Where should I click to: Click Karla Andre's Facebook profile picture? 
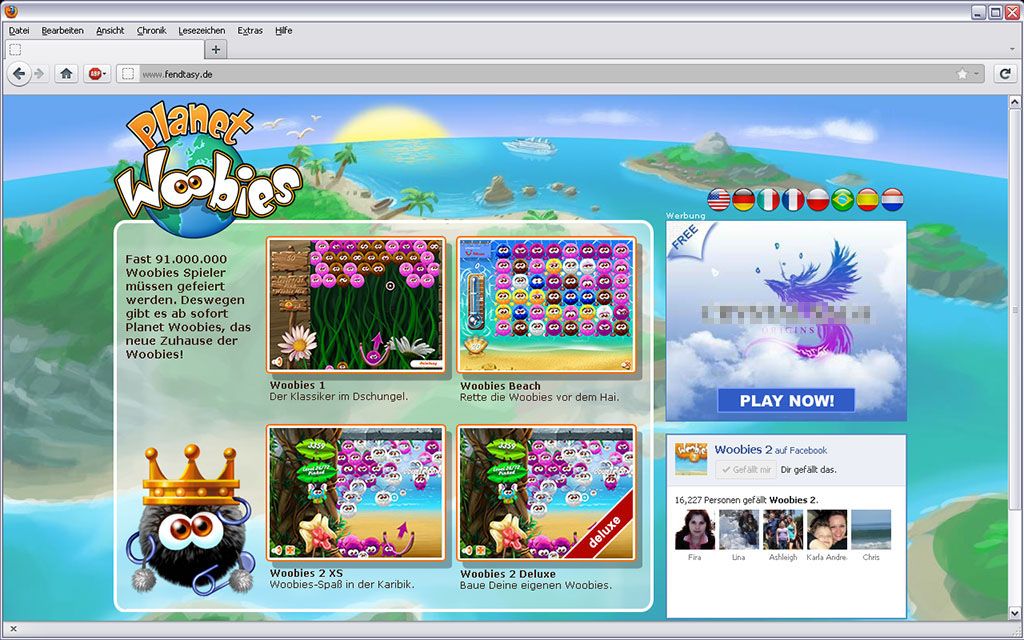click(x=827, y=530)
